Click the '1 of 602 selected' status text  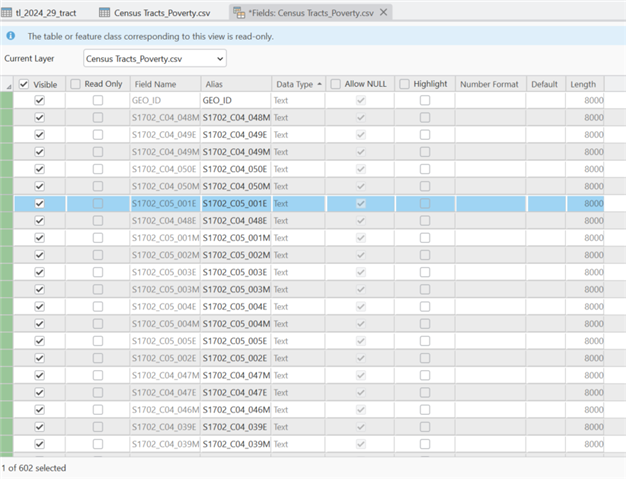pyautogui.click(x=34, y=468)
